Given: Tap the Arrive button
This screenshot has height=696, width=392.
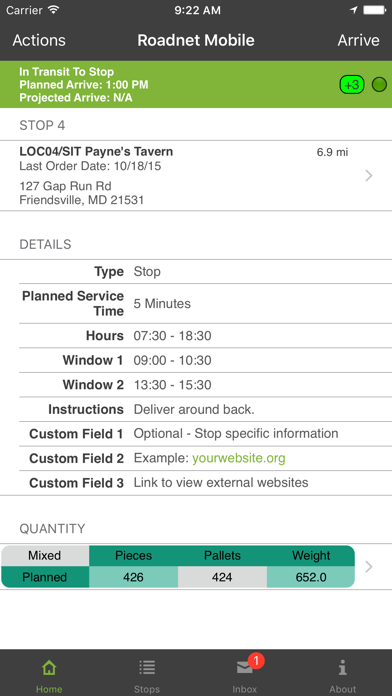Looking at the screenshot, I should (x=358, y=40).
